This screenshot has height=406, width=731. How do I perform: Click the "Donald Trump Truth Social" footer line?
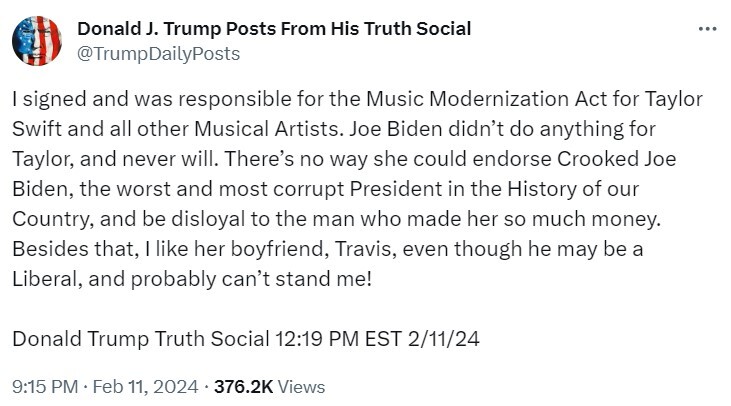pyautogui.click(x=139, y=339)
